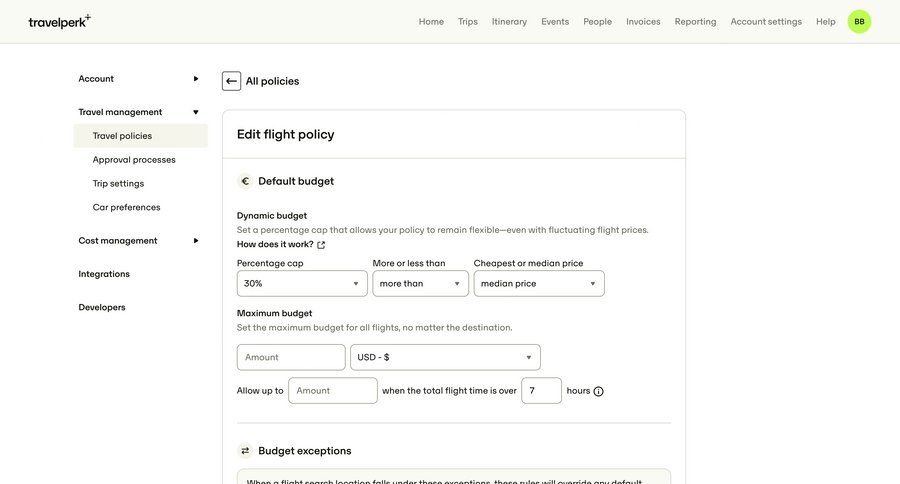
Task: Click the BB user avatar
Action: point(859,21)
